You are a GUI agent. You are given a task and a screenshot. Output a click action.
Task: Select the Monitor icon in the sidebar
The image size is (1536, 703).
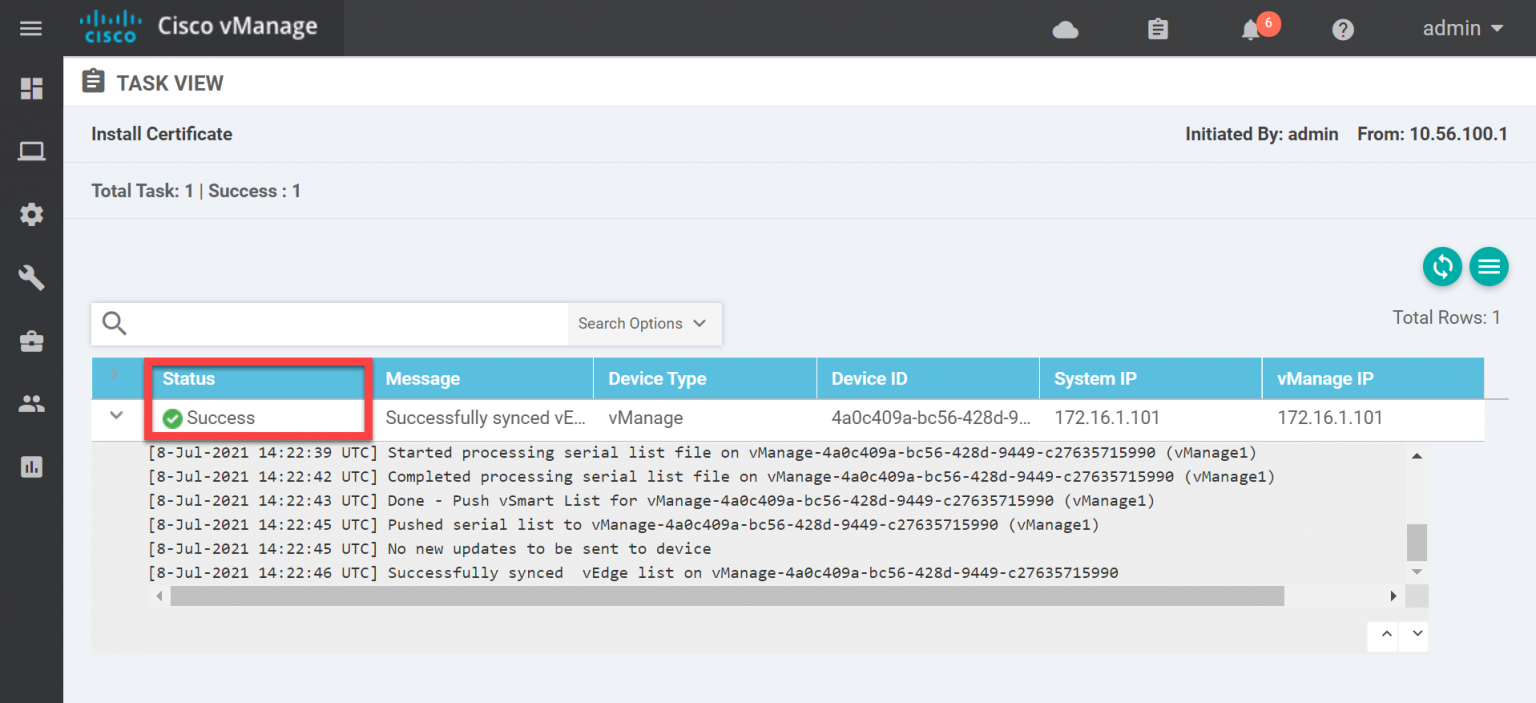(31, 151)
